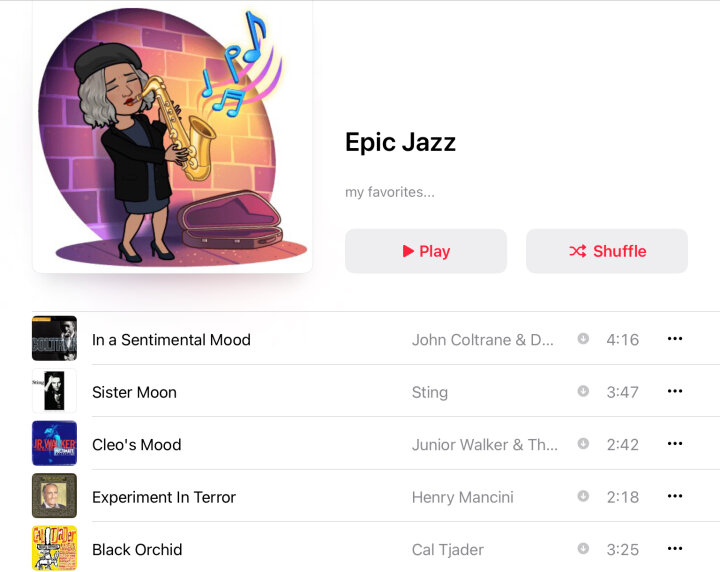
Task: Select Cal Tjader yellow album thumbnail
Action: pos(54,548)
